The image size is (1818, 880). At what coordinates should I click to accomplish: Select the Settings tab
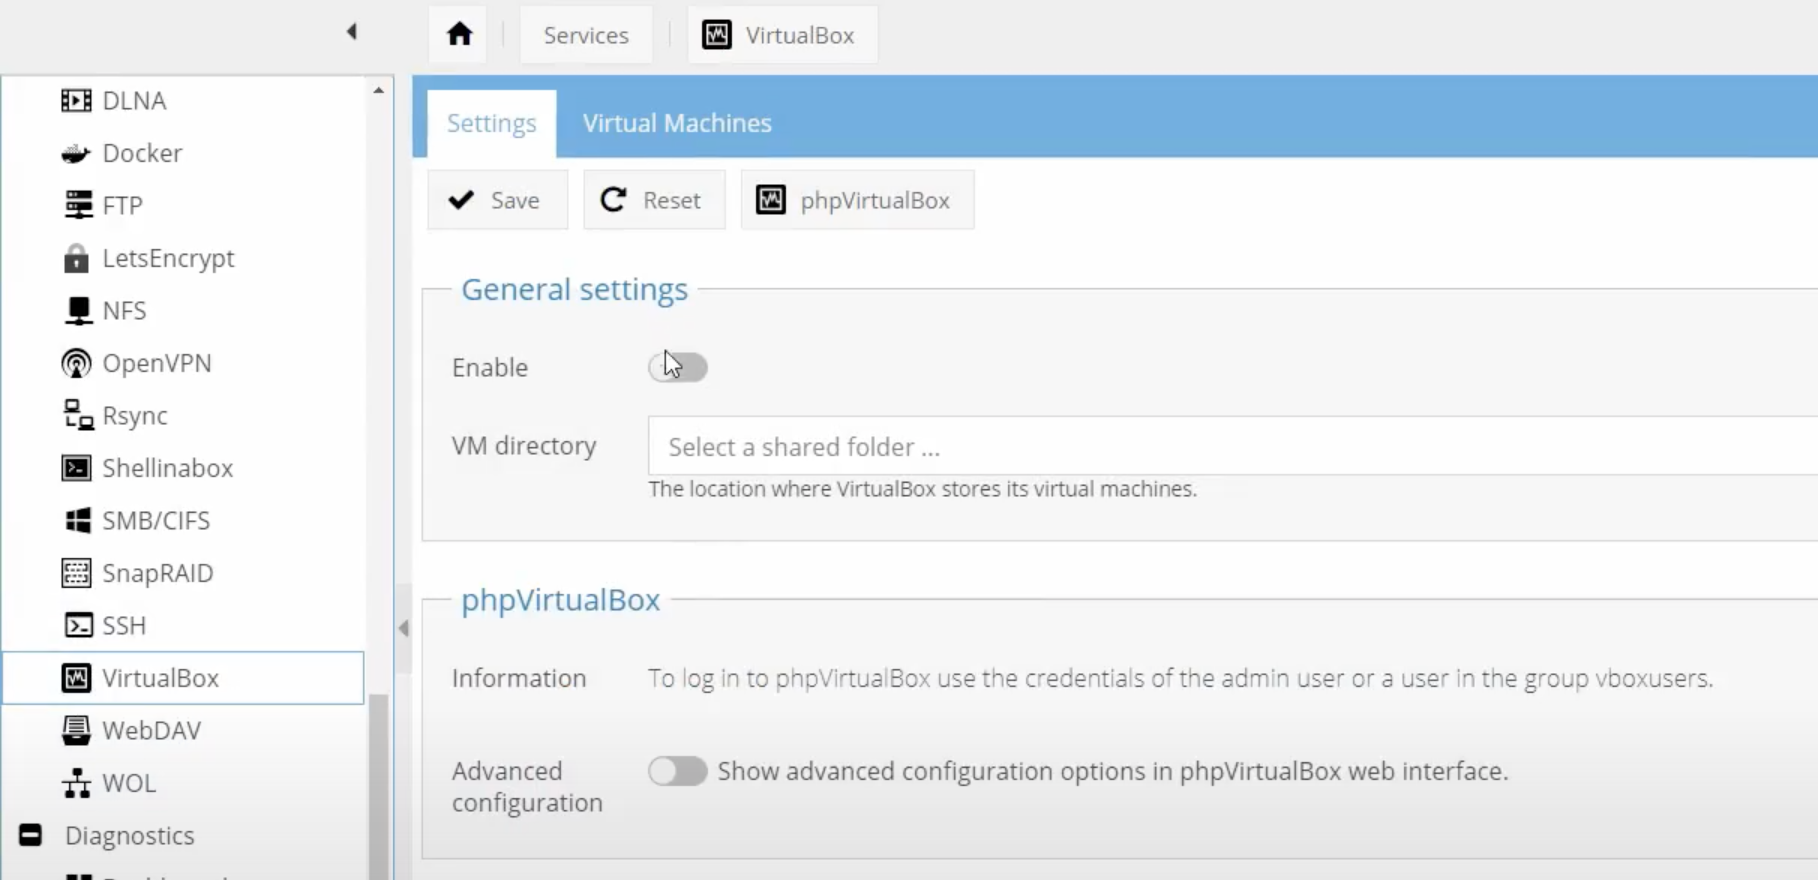tap(491, 123)
